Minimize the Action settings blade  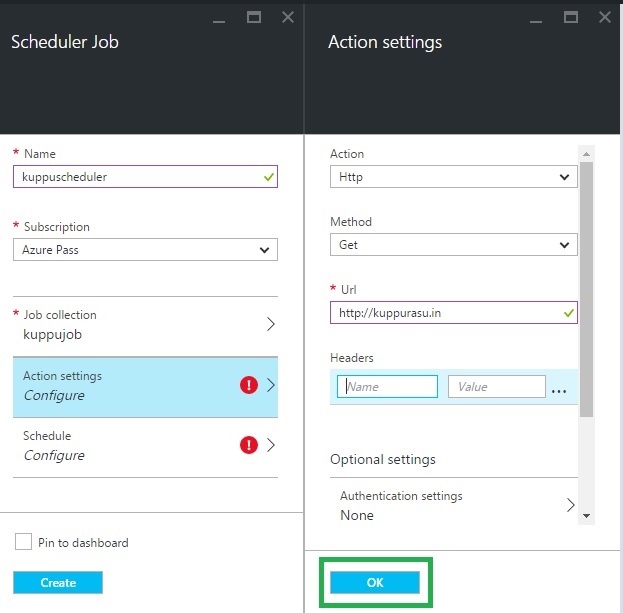pos(537,17)
